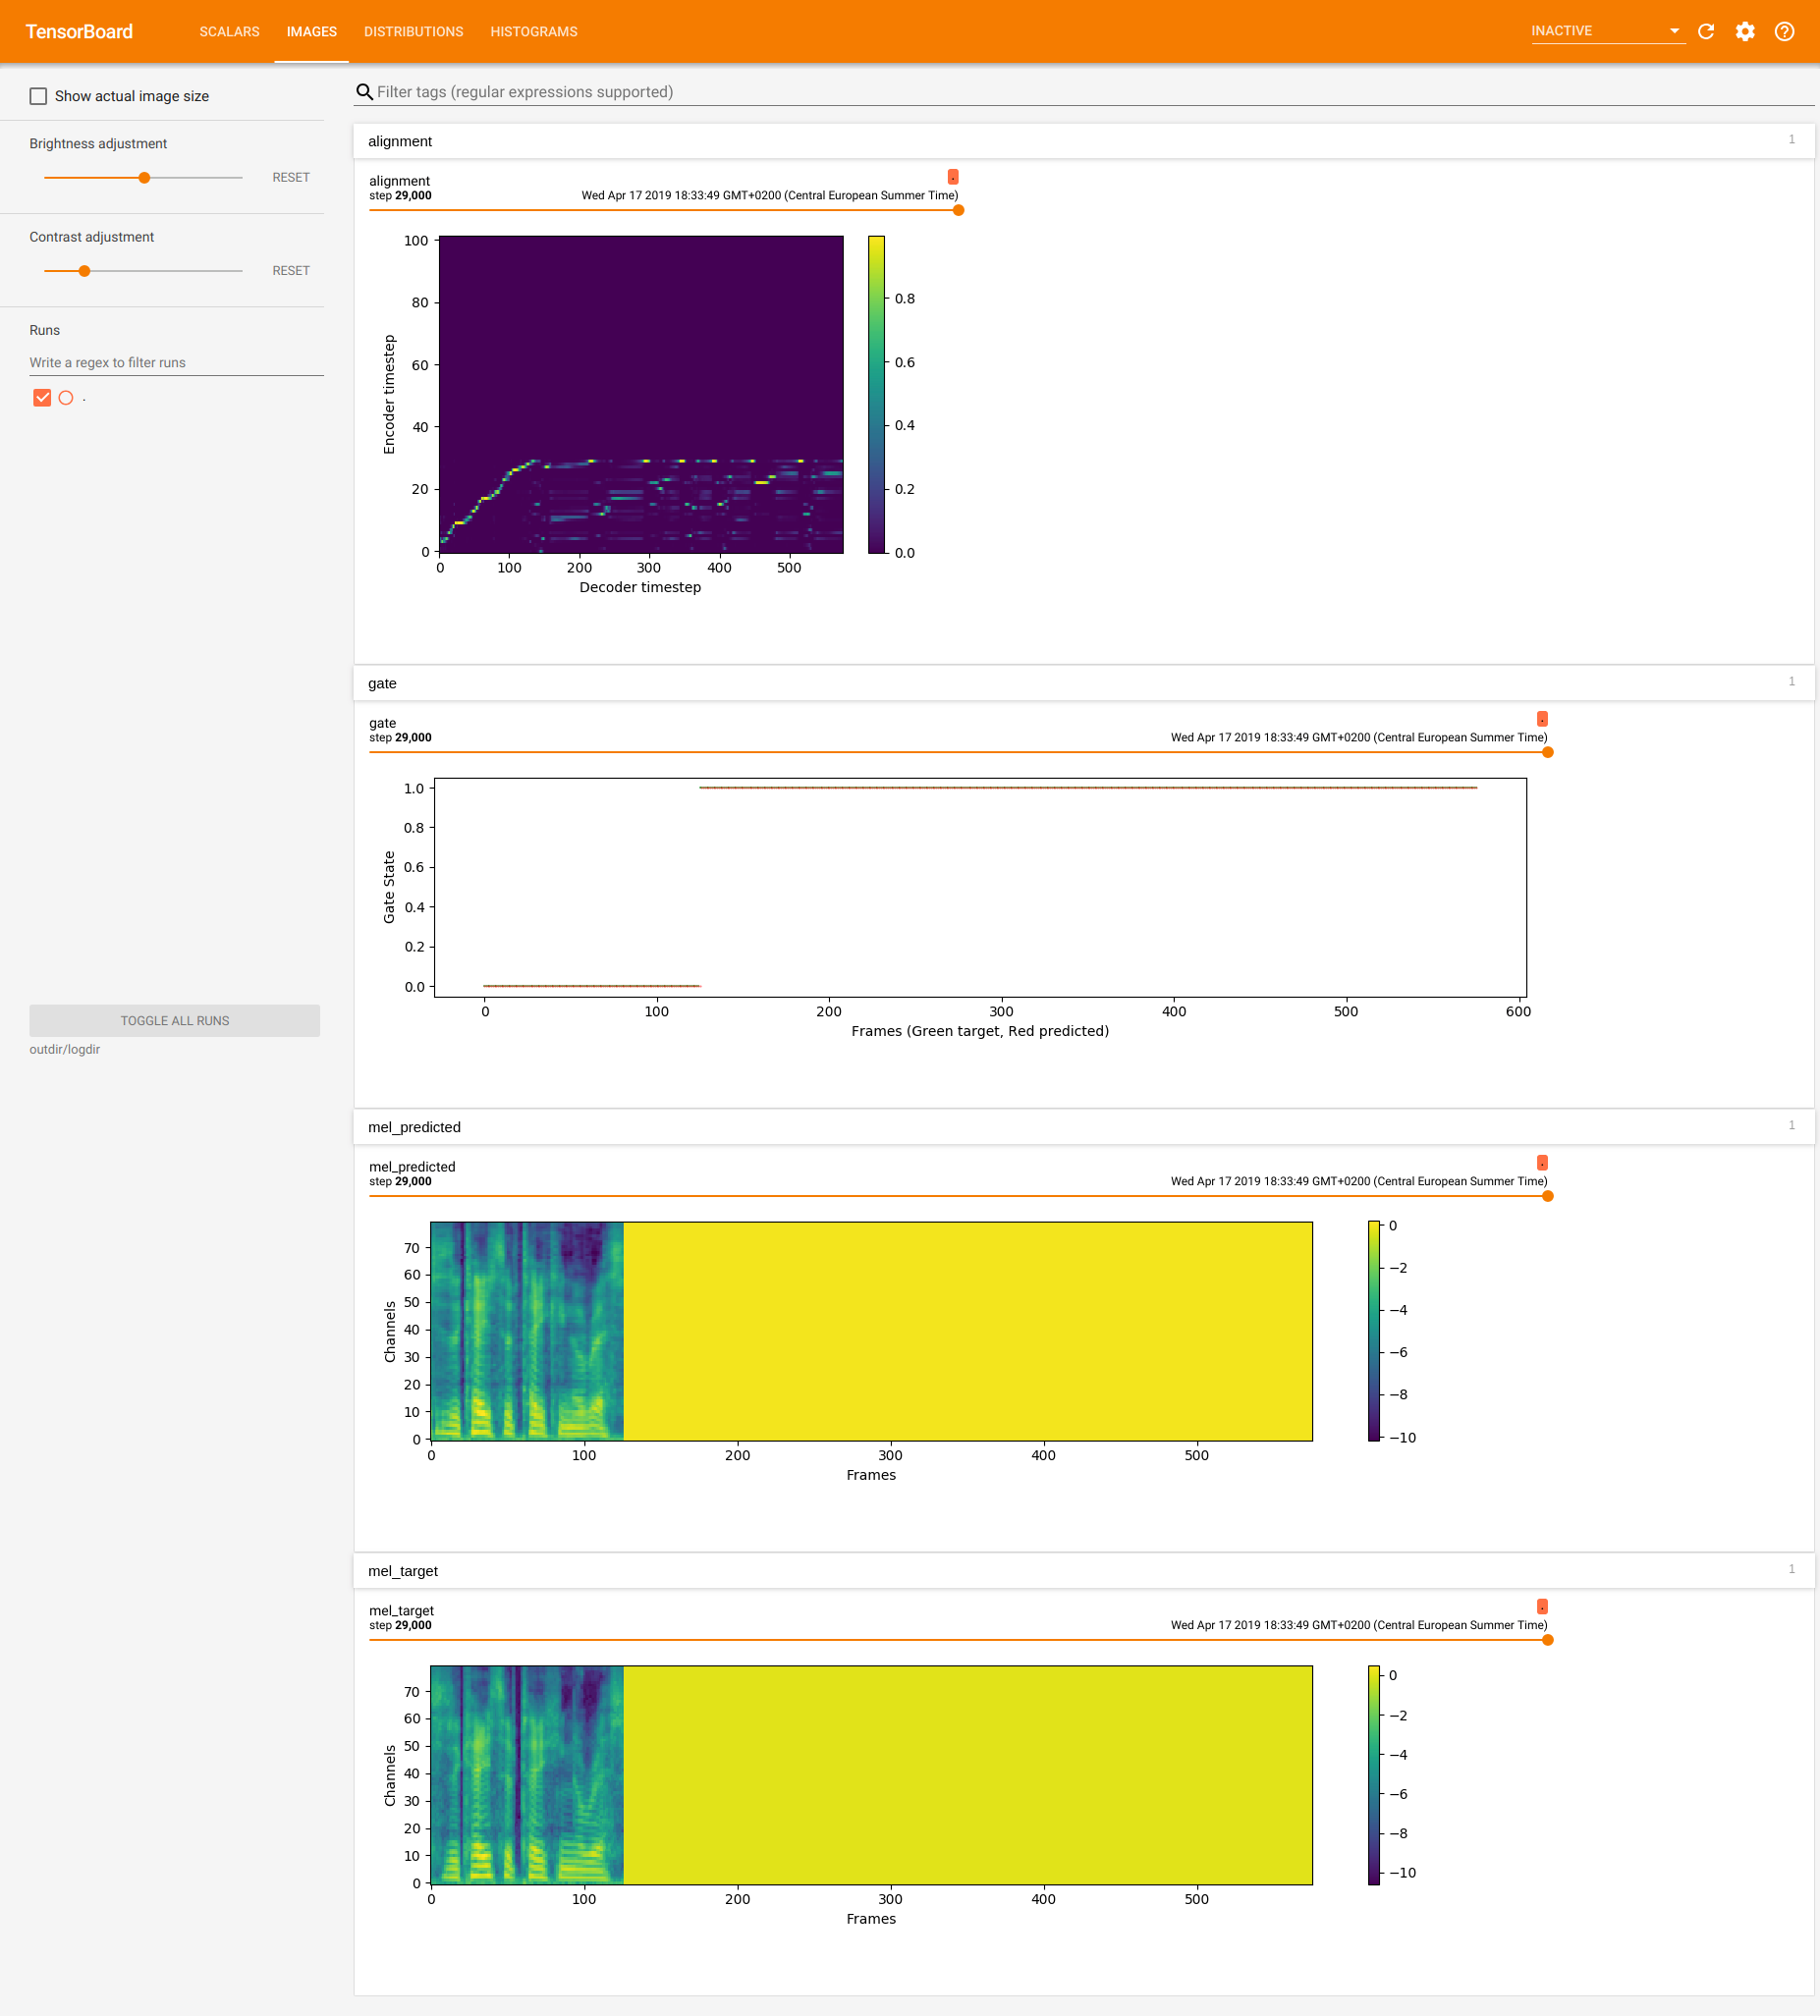Click the search magnifier in filter tags bar
The height and width of the screenshot is (2016, 1820).
364,91
